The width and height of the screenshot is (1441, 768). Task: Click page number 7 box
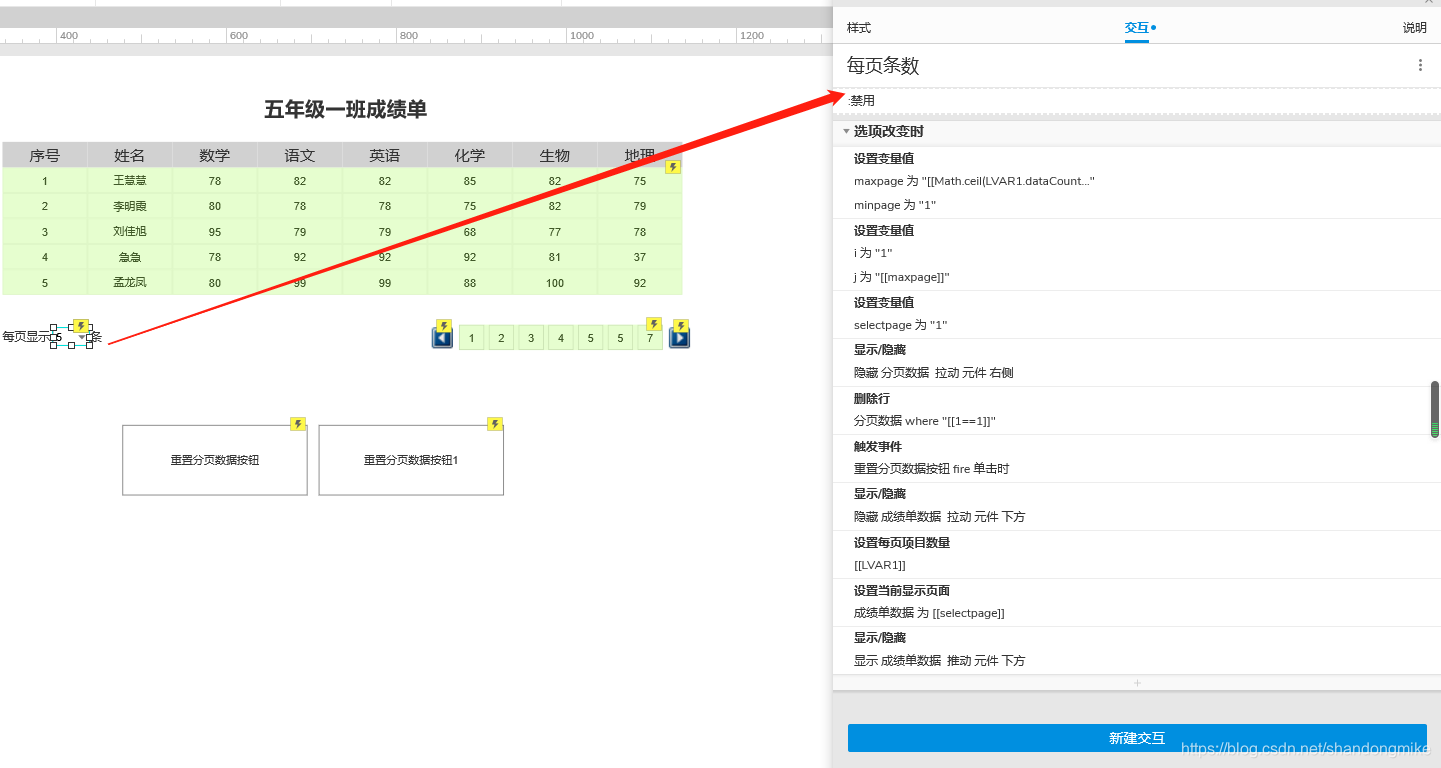pos(650,338)
